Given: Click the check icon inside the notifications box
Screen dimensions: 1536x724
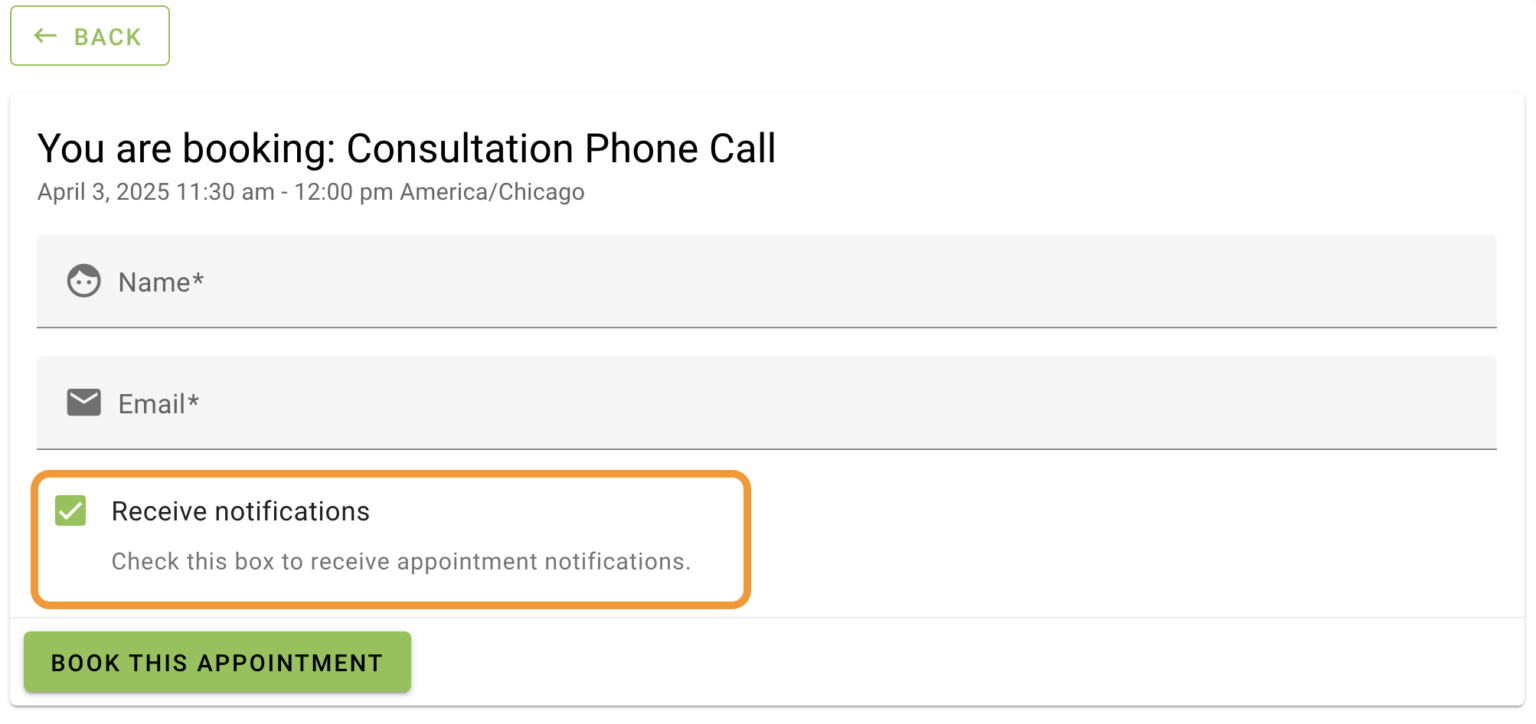Looking at the screenshot, I should [70, 511].
